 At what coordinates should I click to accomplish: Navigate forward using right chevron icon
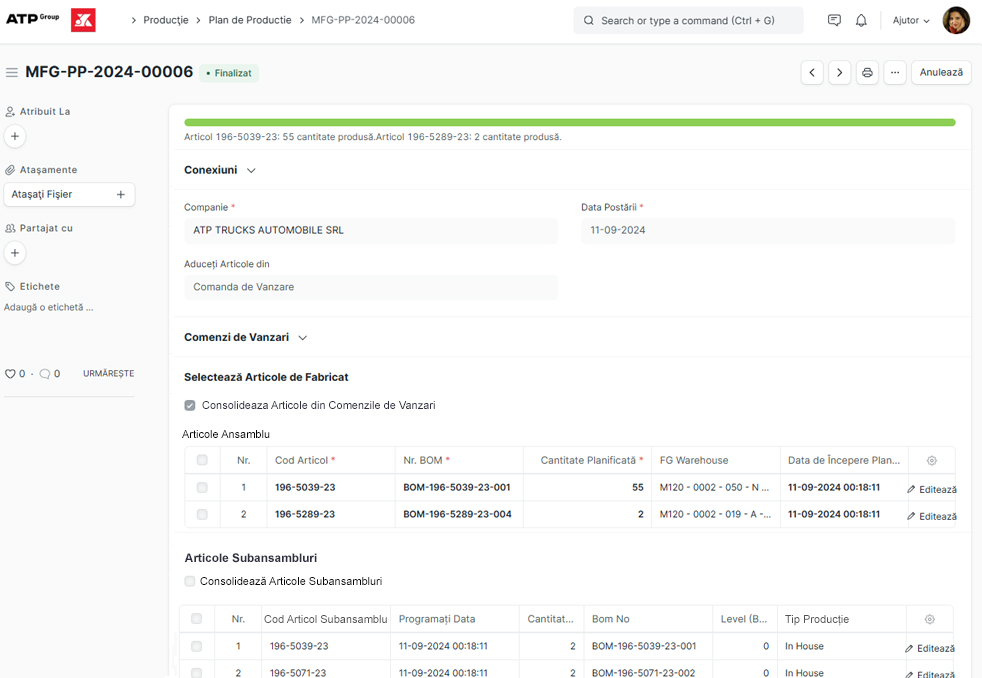(x=839, y=72)
